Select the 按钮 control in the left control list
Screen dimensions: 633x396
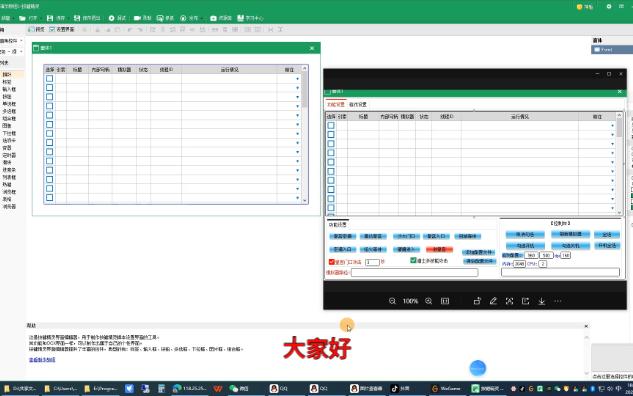[x=7, y=97]
